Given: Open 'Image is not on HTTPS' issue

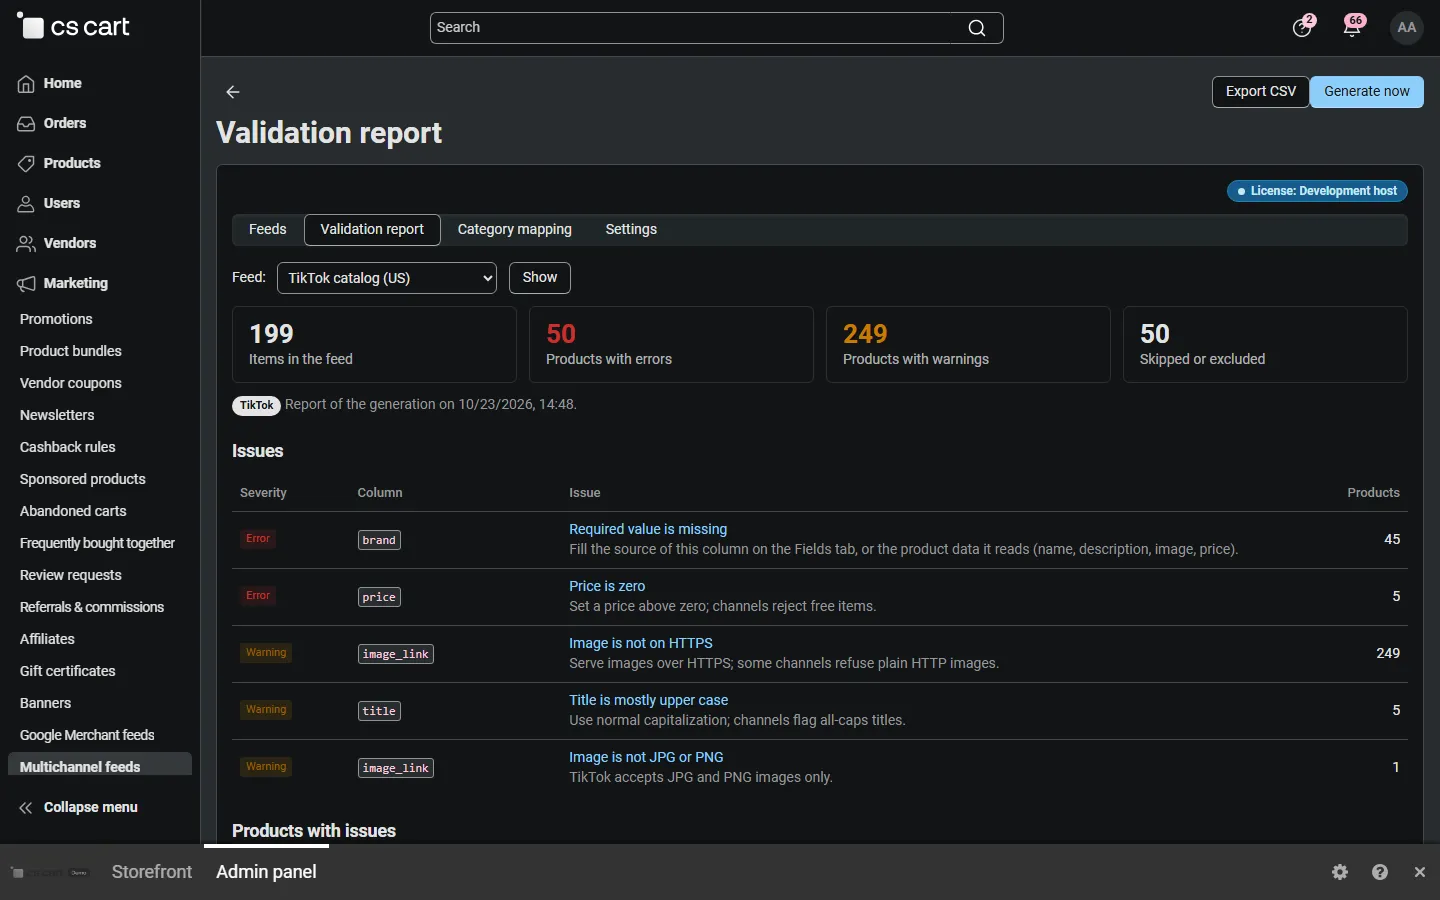Looking at the screenshot, I should (x=641, y=643).
